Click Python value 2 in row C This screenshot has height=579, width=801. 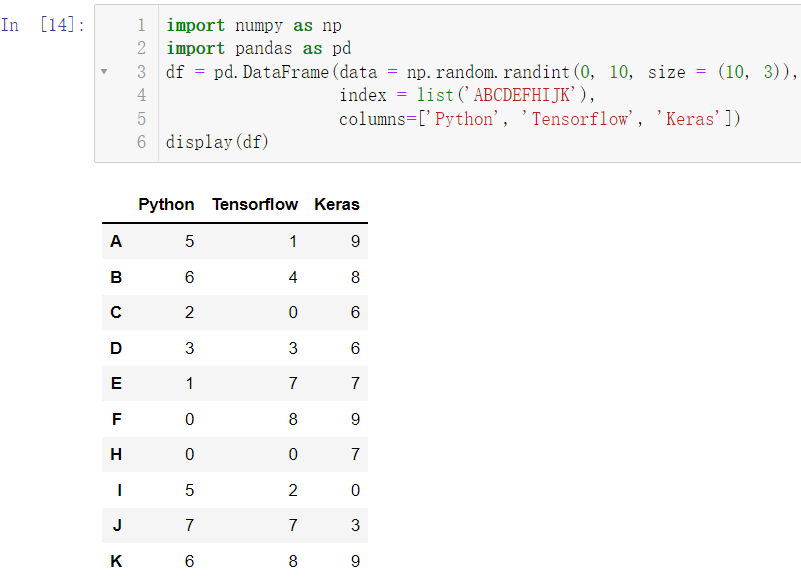[x=190, y=312]
